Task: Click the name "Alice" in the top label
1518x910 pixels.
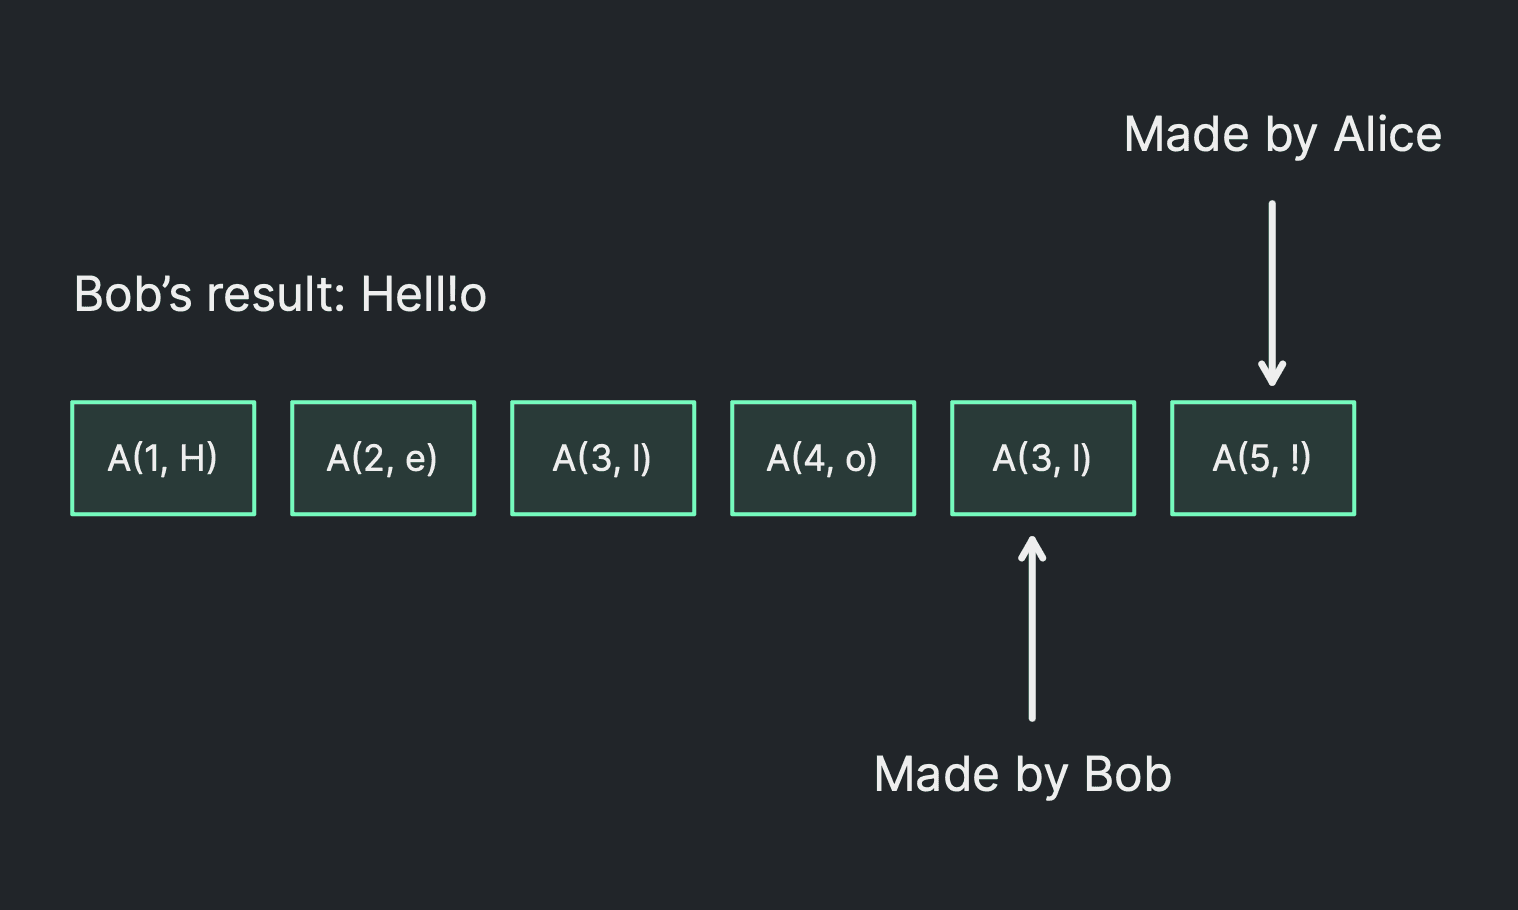Action: pyautogui.click(x=1387, y=135)
